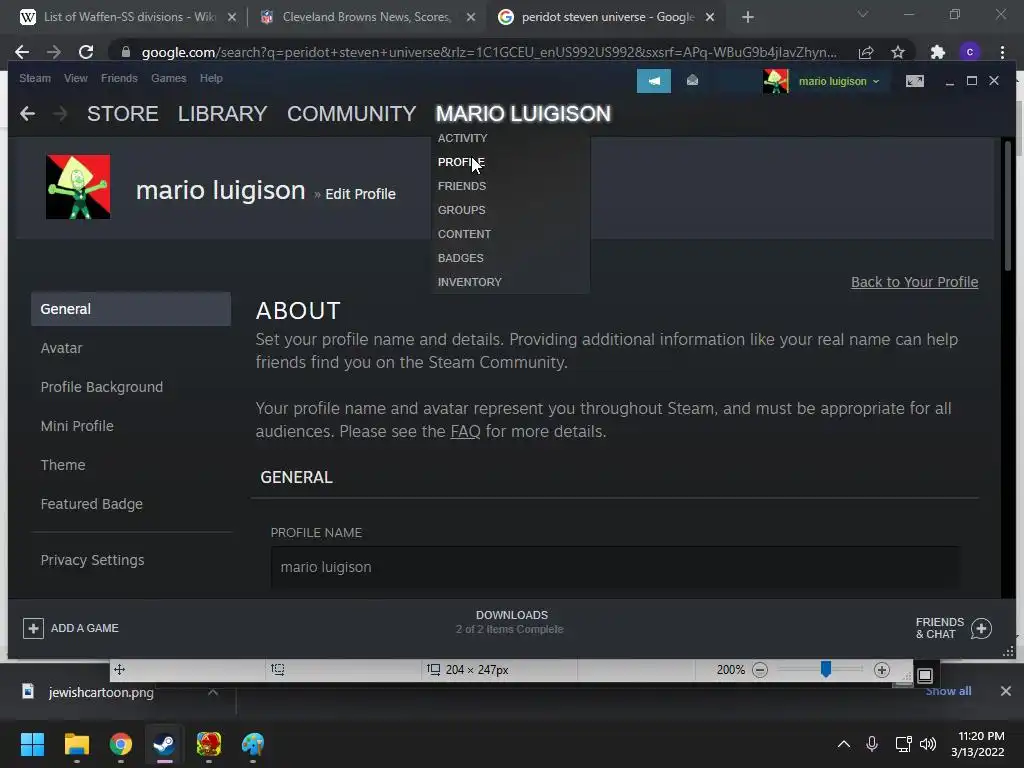Open Friends & Chat plus icon

coord(981,628)
